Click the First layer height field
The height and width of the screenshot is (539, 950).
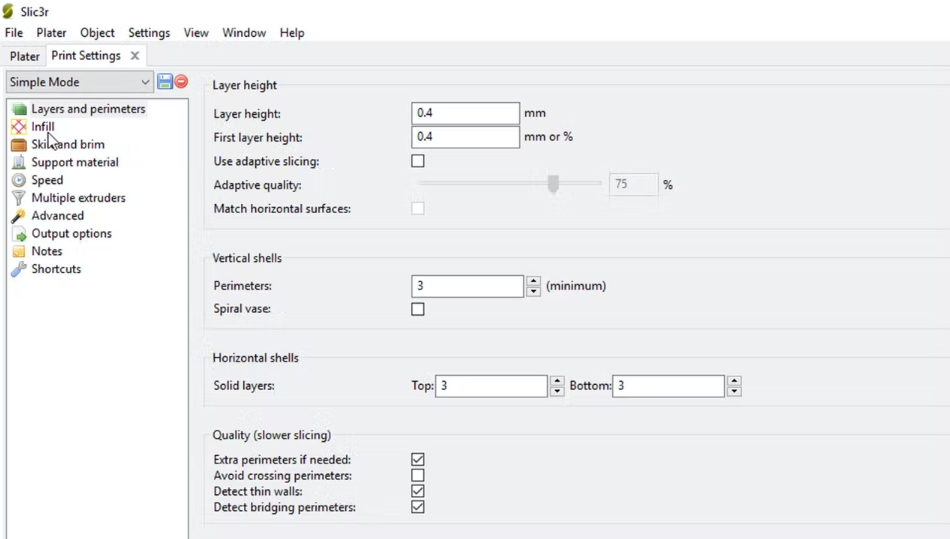(x=465, y=137)
